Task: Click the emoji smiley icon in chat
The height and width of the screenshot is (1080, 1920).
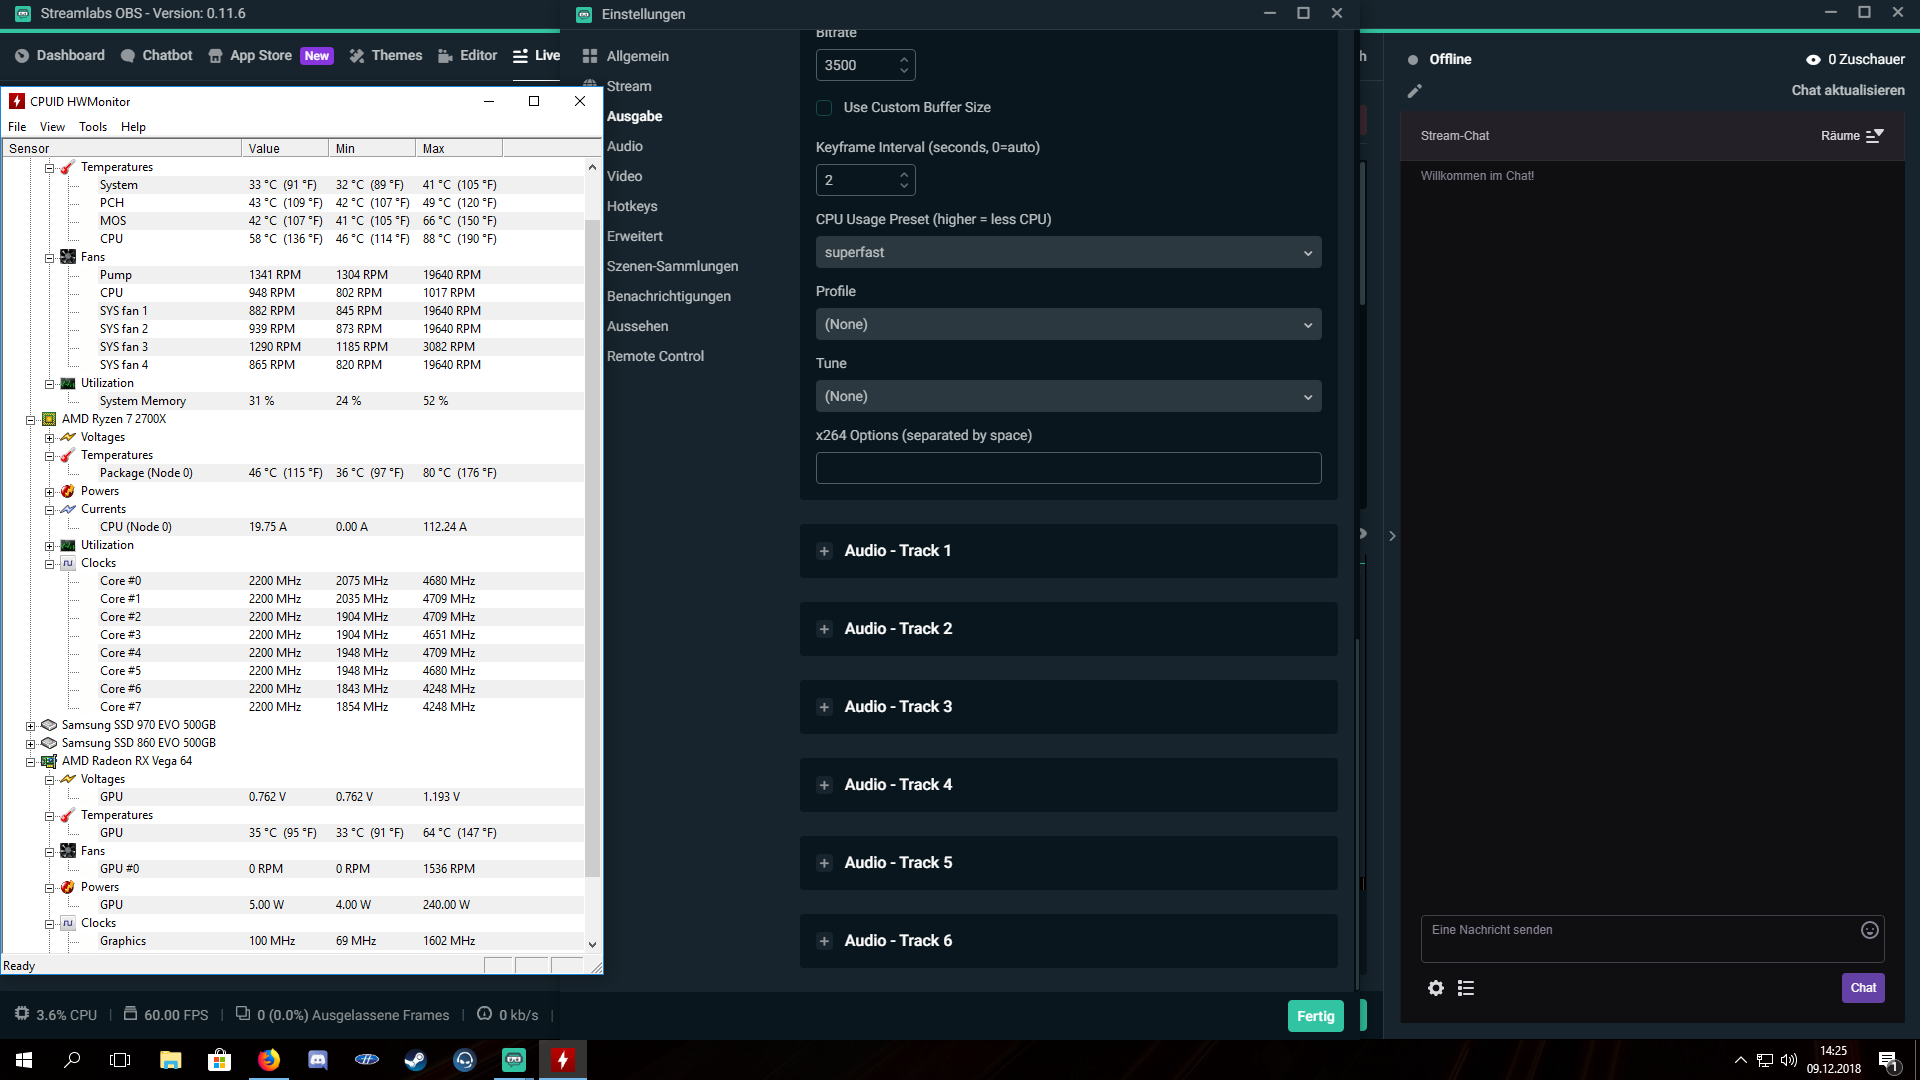Action: (1869, 930)
